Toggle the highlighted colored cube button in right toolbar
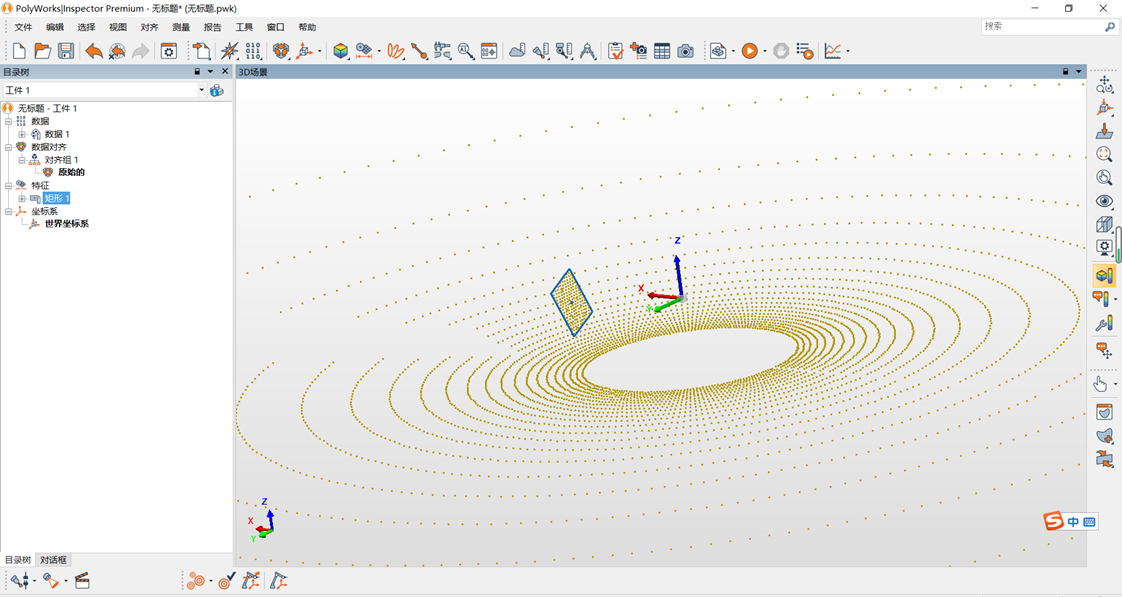This screenshot has height=597, width=1122. (1104, 275)
